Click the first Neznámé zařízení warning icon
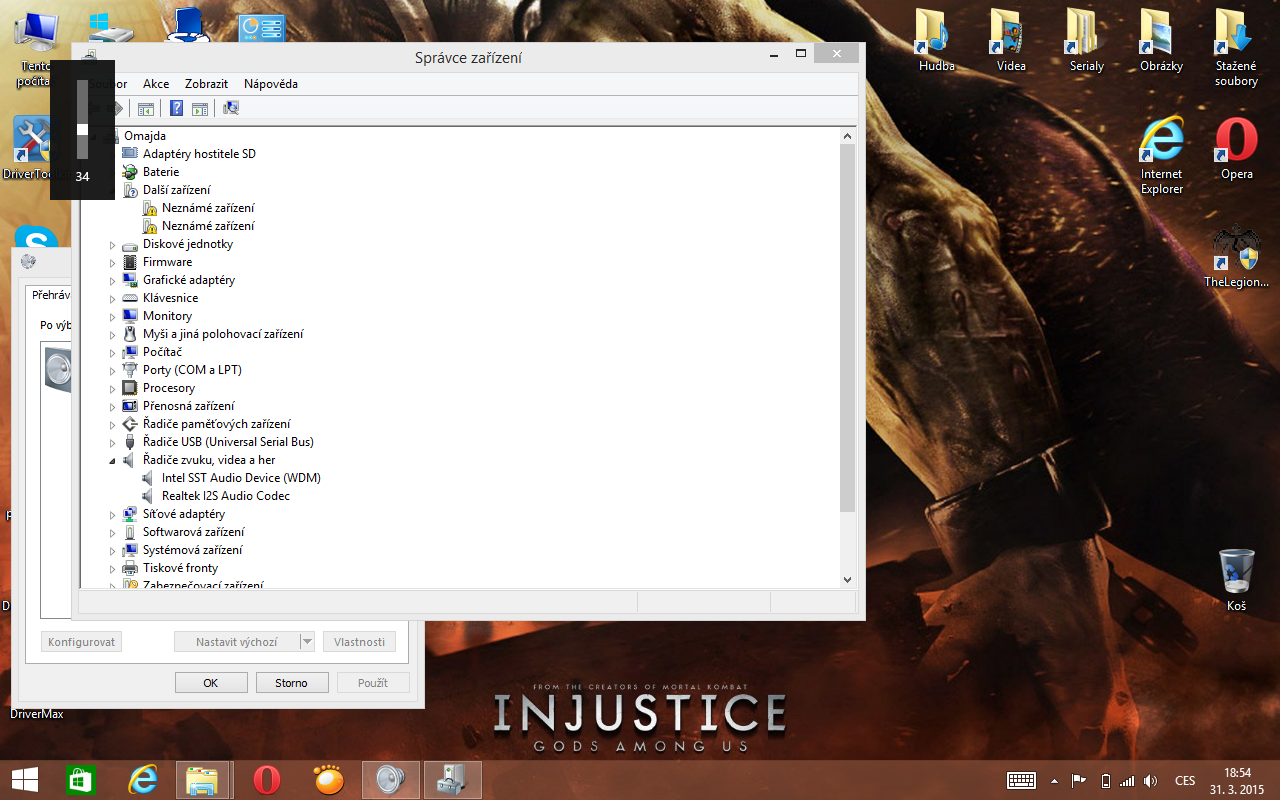The image size is (1280, 800). pyautogui.click(x=150, y=208)
